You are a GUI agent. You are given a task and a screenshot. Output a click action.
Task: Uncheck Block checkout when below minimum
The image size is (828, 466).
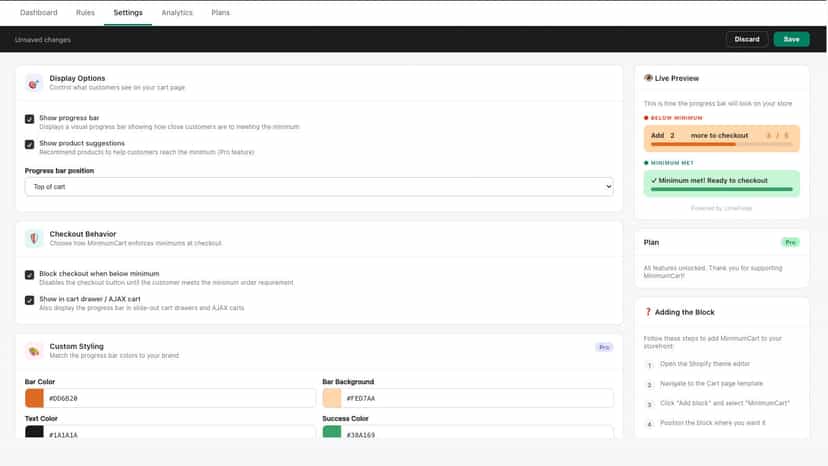coord(30,275)
